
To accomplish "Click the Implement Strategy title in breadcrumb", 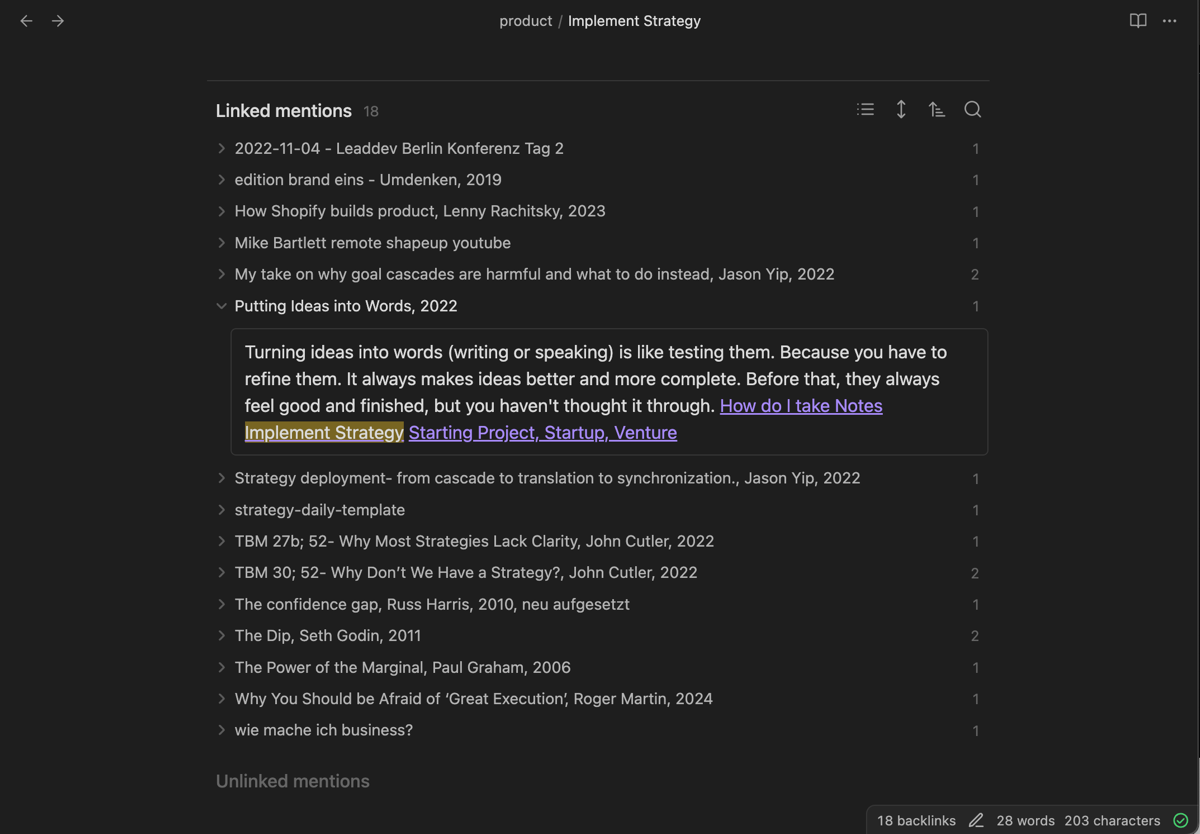I will (x=634, y=21).
